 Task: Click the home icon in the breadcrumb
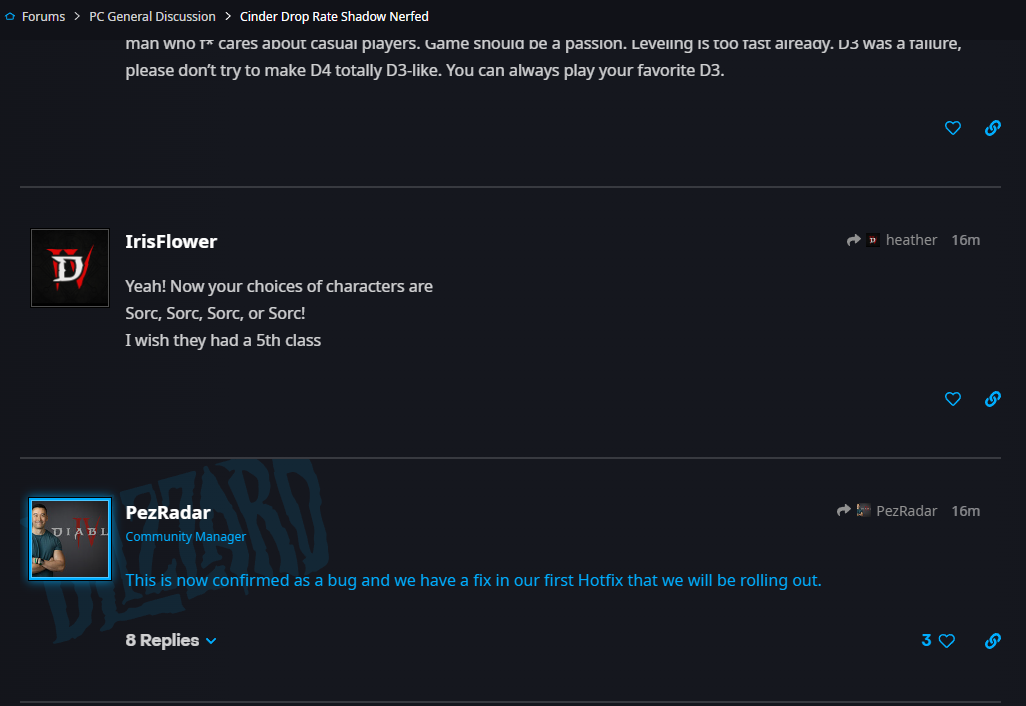pyautogui.click(x=10, y=16)
